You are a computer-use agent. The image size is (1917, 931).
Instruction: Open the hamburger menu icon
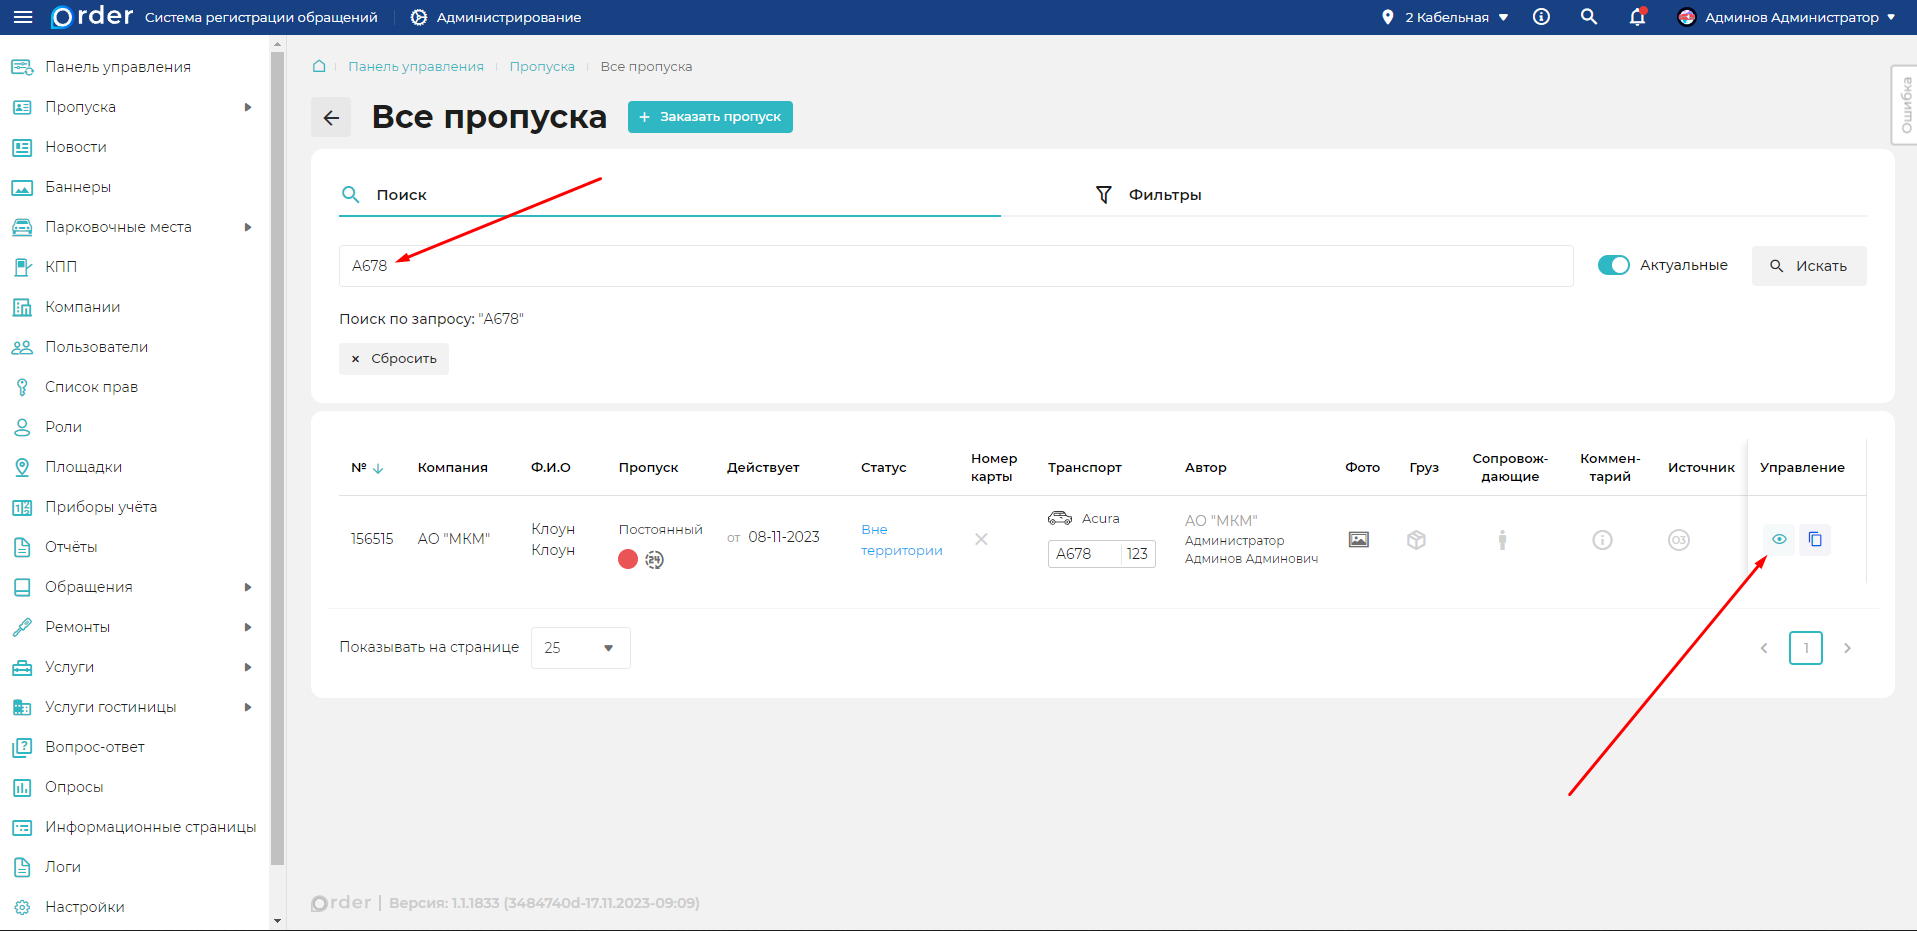pyautogui.click(x=22, y=17)
